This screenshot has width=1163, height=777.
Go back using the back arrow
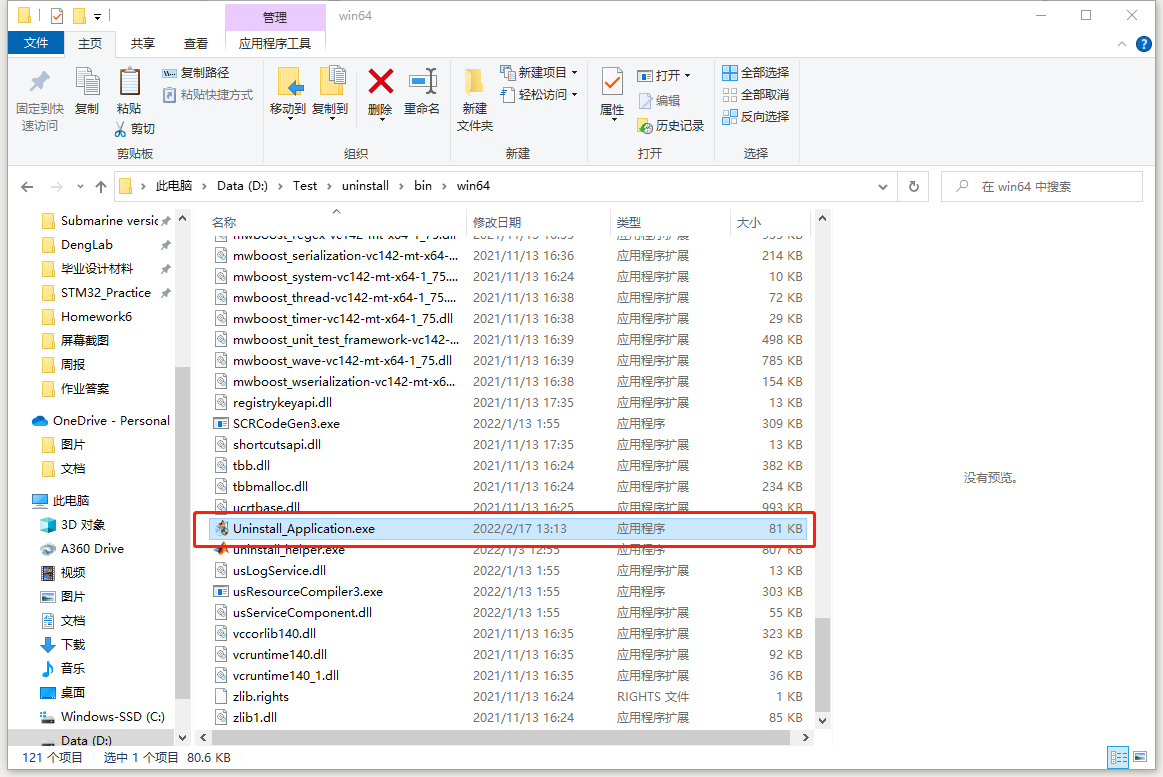tap(27, 186)
